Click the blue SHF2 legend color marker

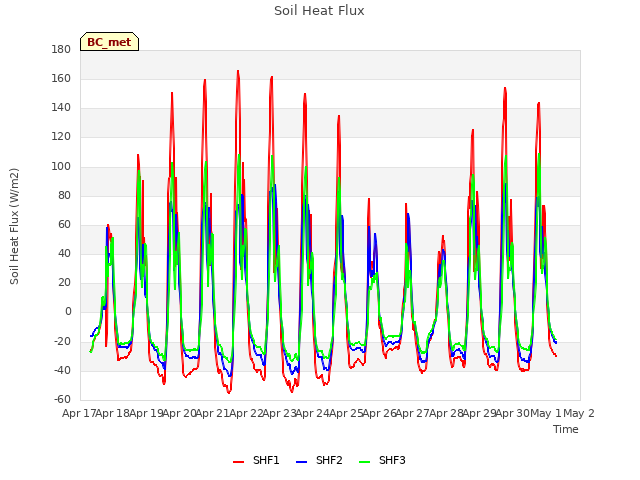(301, 462)
